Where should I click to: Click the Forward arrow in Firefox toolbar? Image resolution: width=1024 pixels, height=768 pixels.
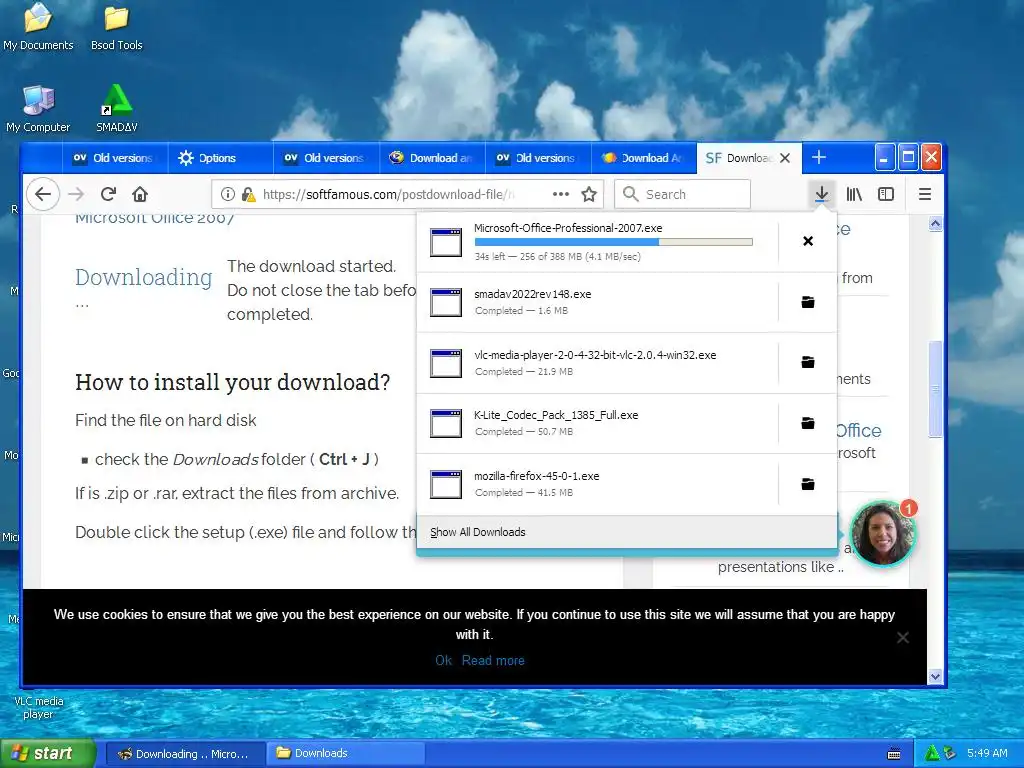(x=76, y=194)
